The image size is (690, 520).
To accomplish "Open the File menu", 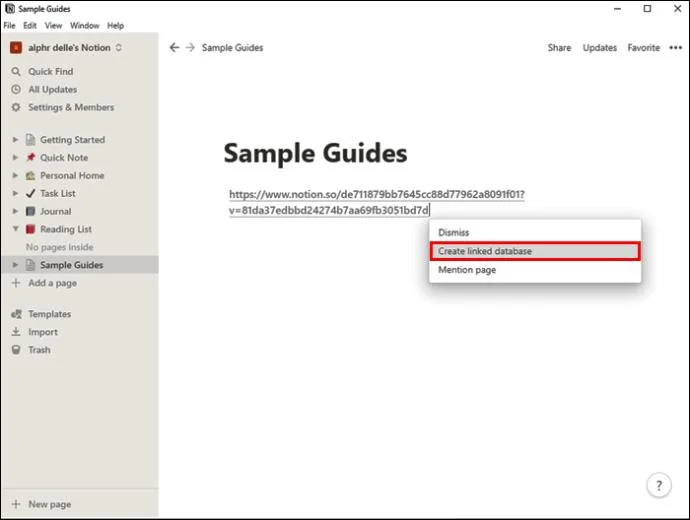I will tap(9, 26).
